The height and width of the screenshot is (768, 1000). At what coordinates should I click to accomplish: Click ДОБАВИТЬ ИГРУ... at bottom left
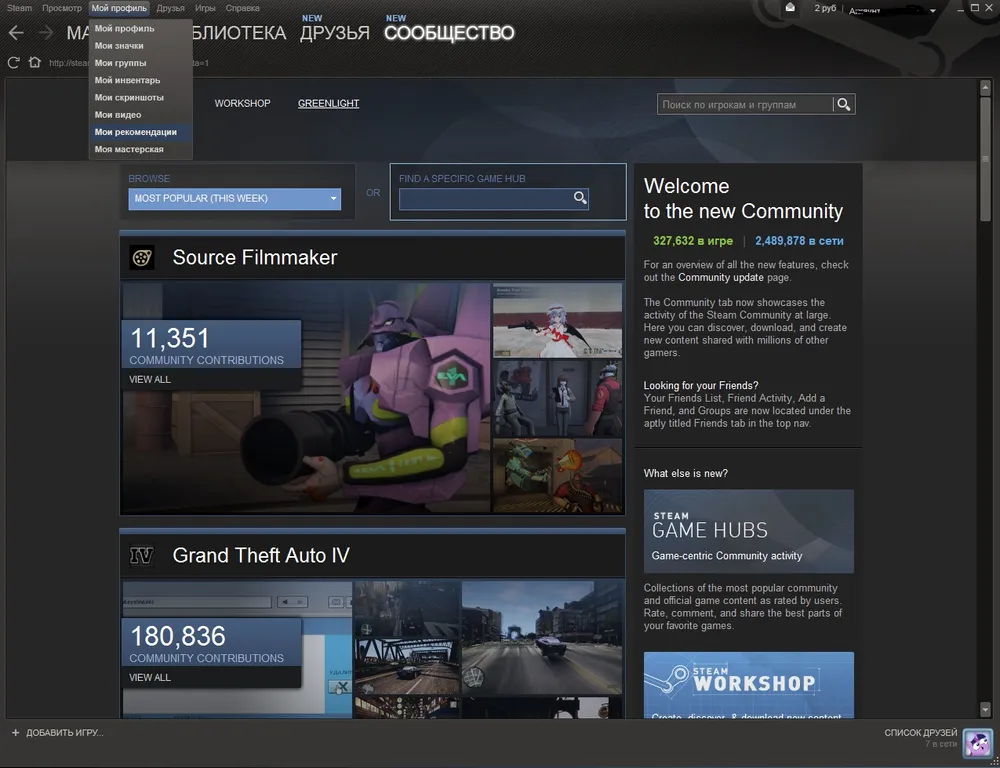64,733
